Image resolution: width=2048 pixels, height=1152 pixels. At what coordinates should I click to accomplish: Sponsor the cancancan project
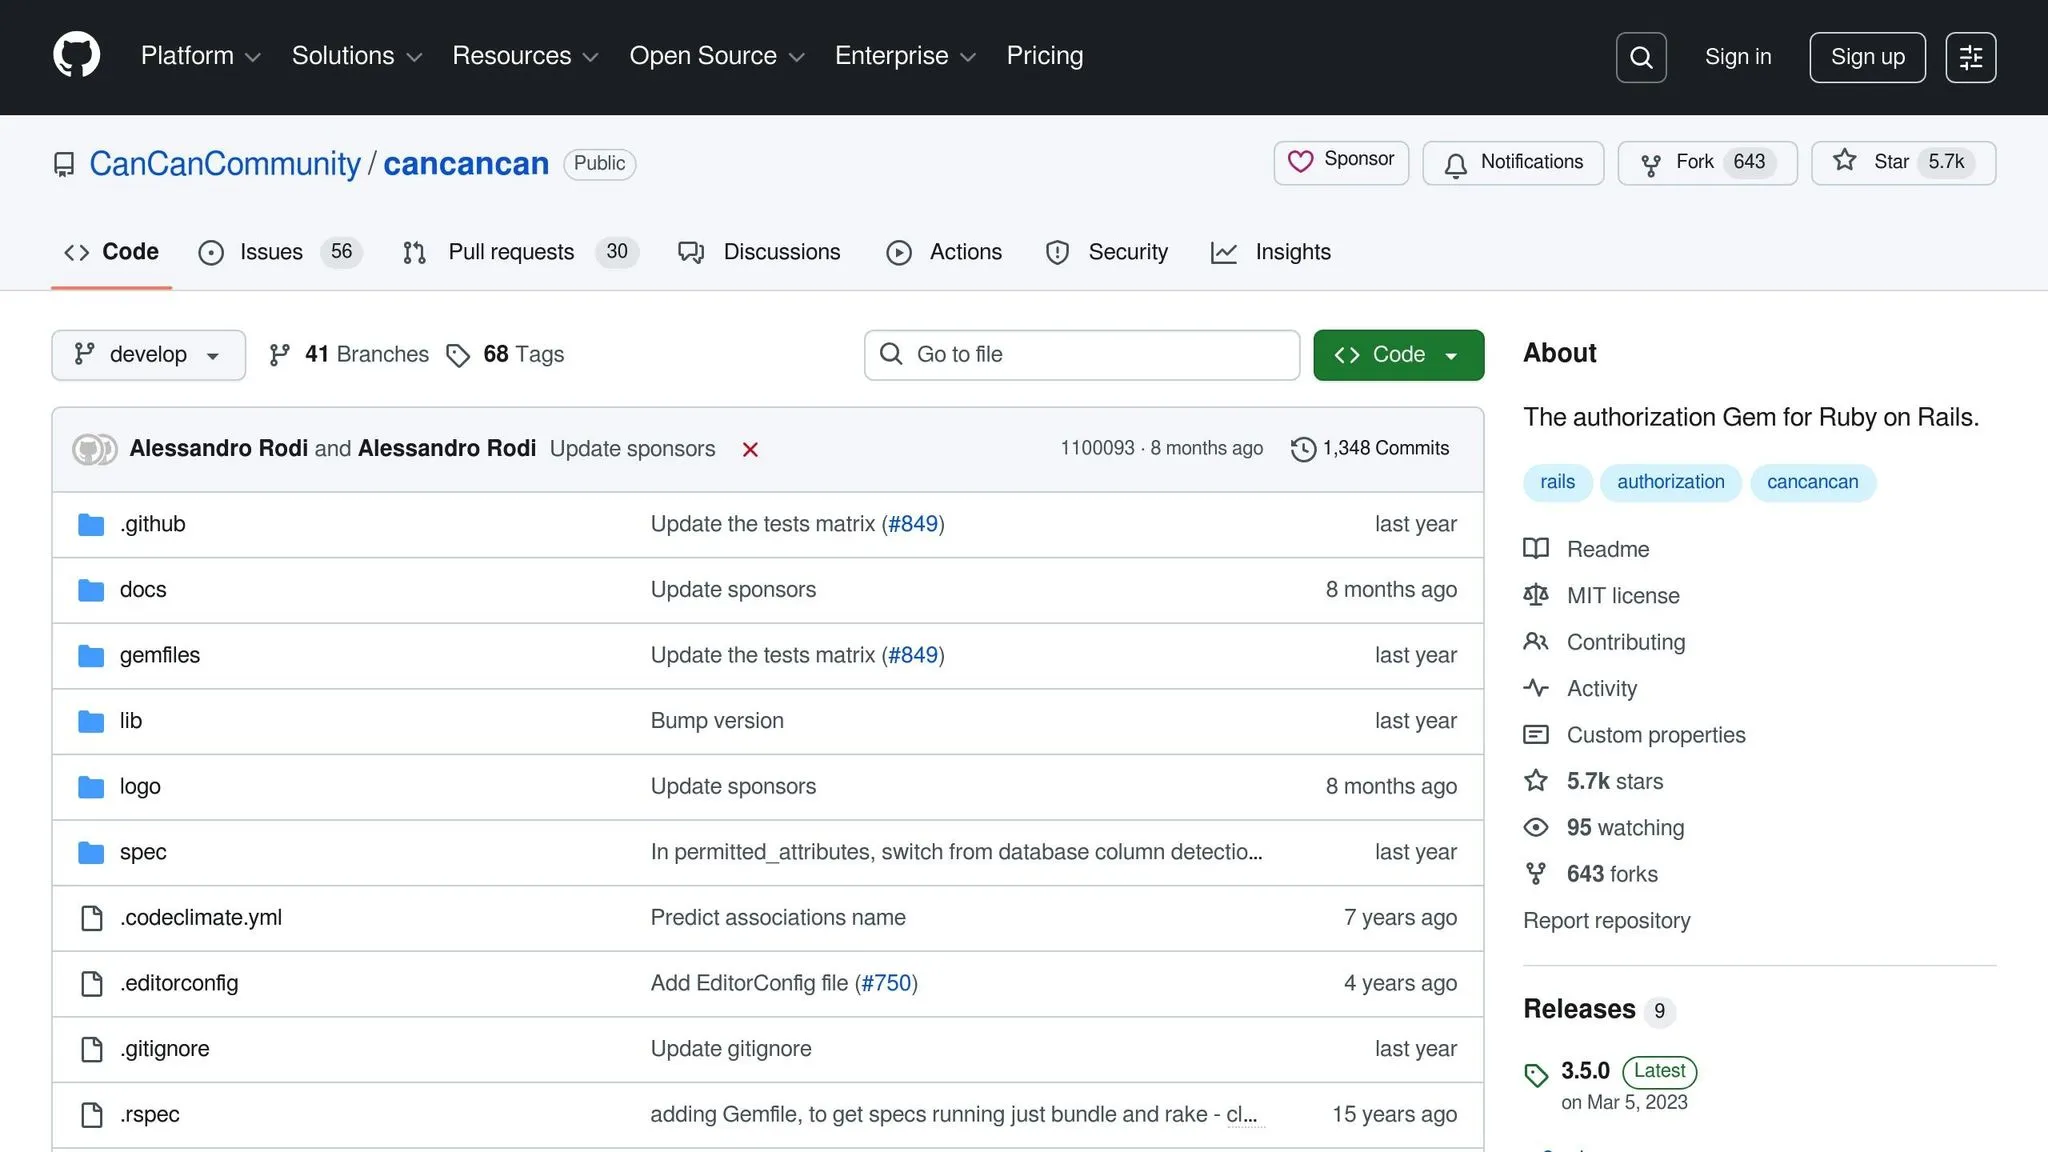(x=1341, y=162)
